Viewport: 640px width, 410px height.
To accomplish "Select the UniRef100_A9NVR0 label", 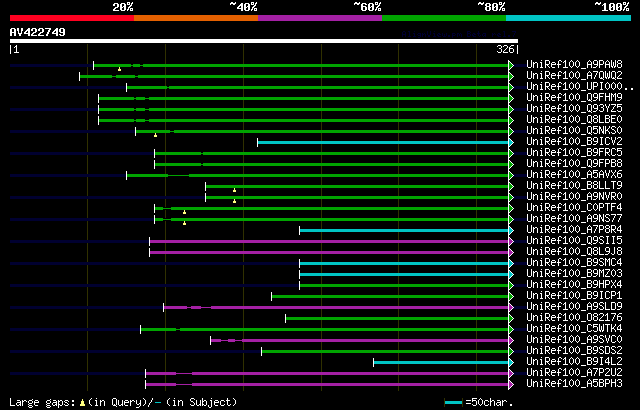I will (574, 197).
